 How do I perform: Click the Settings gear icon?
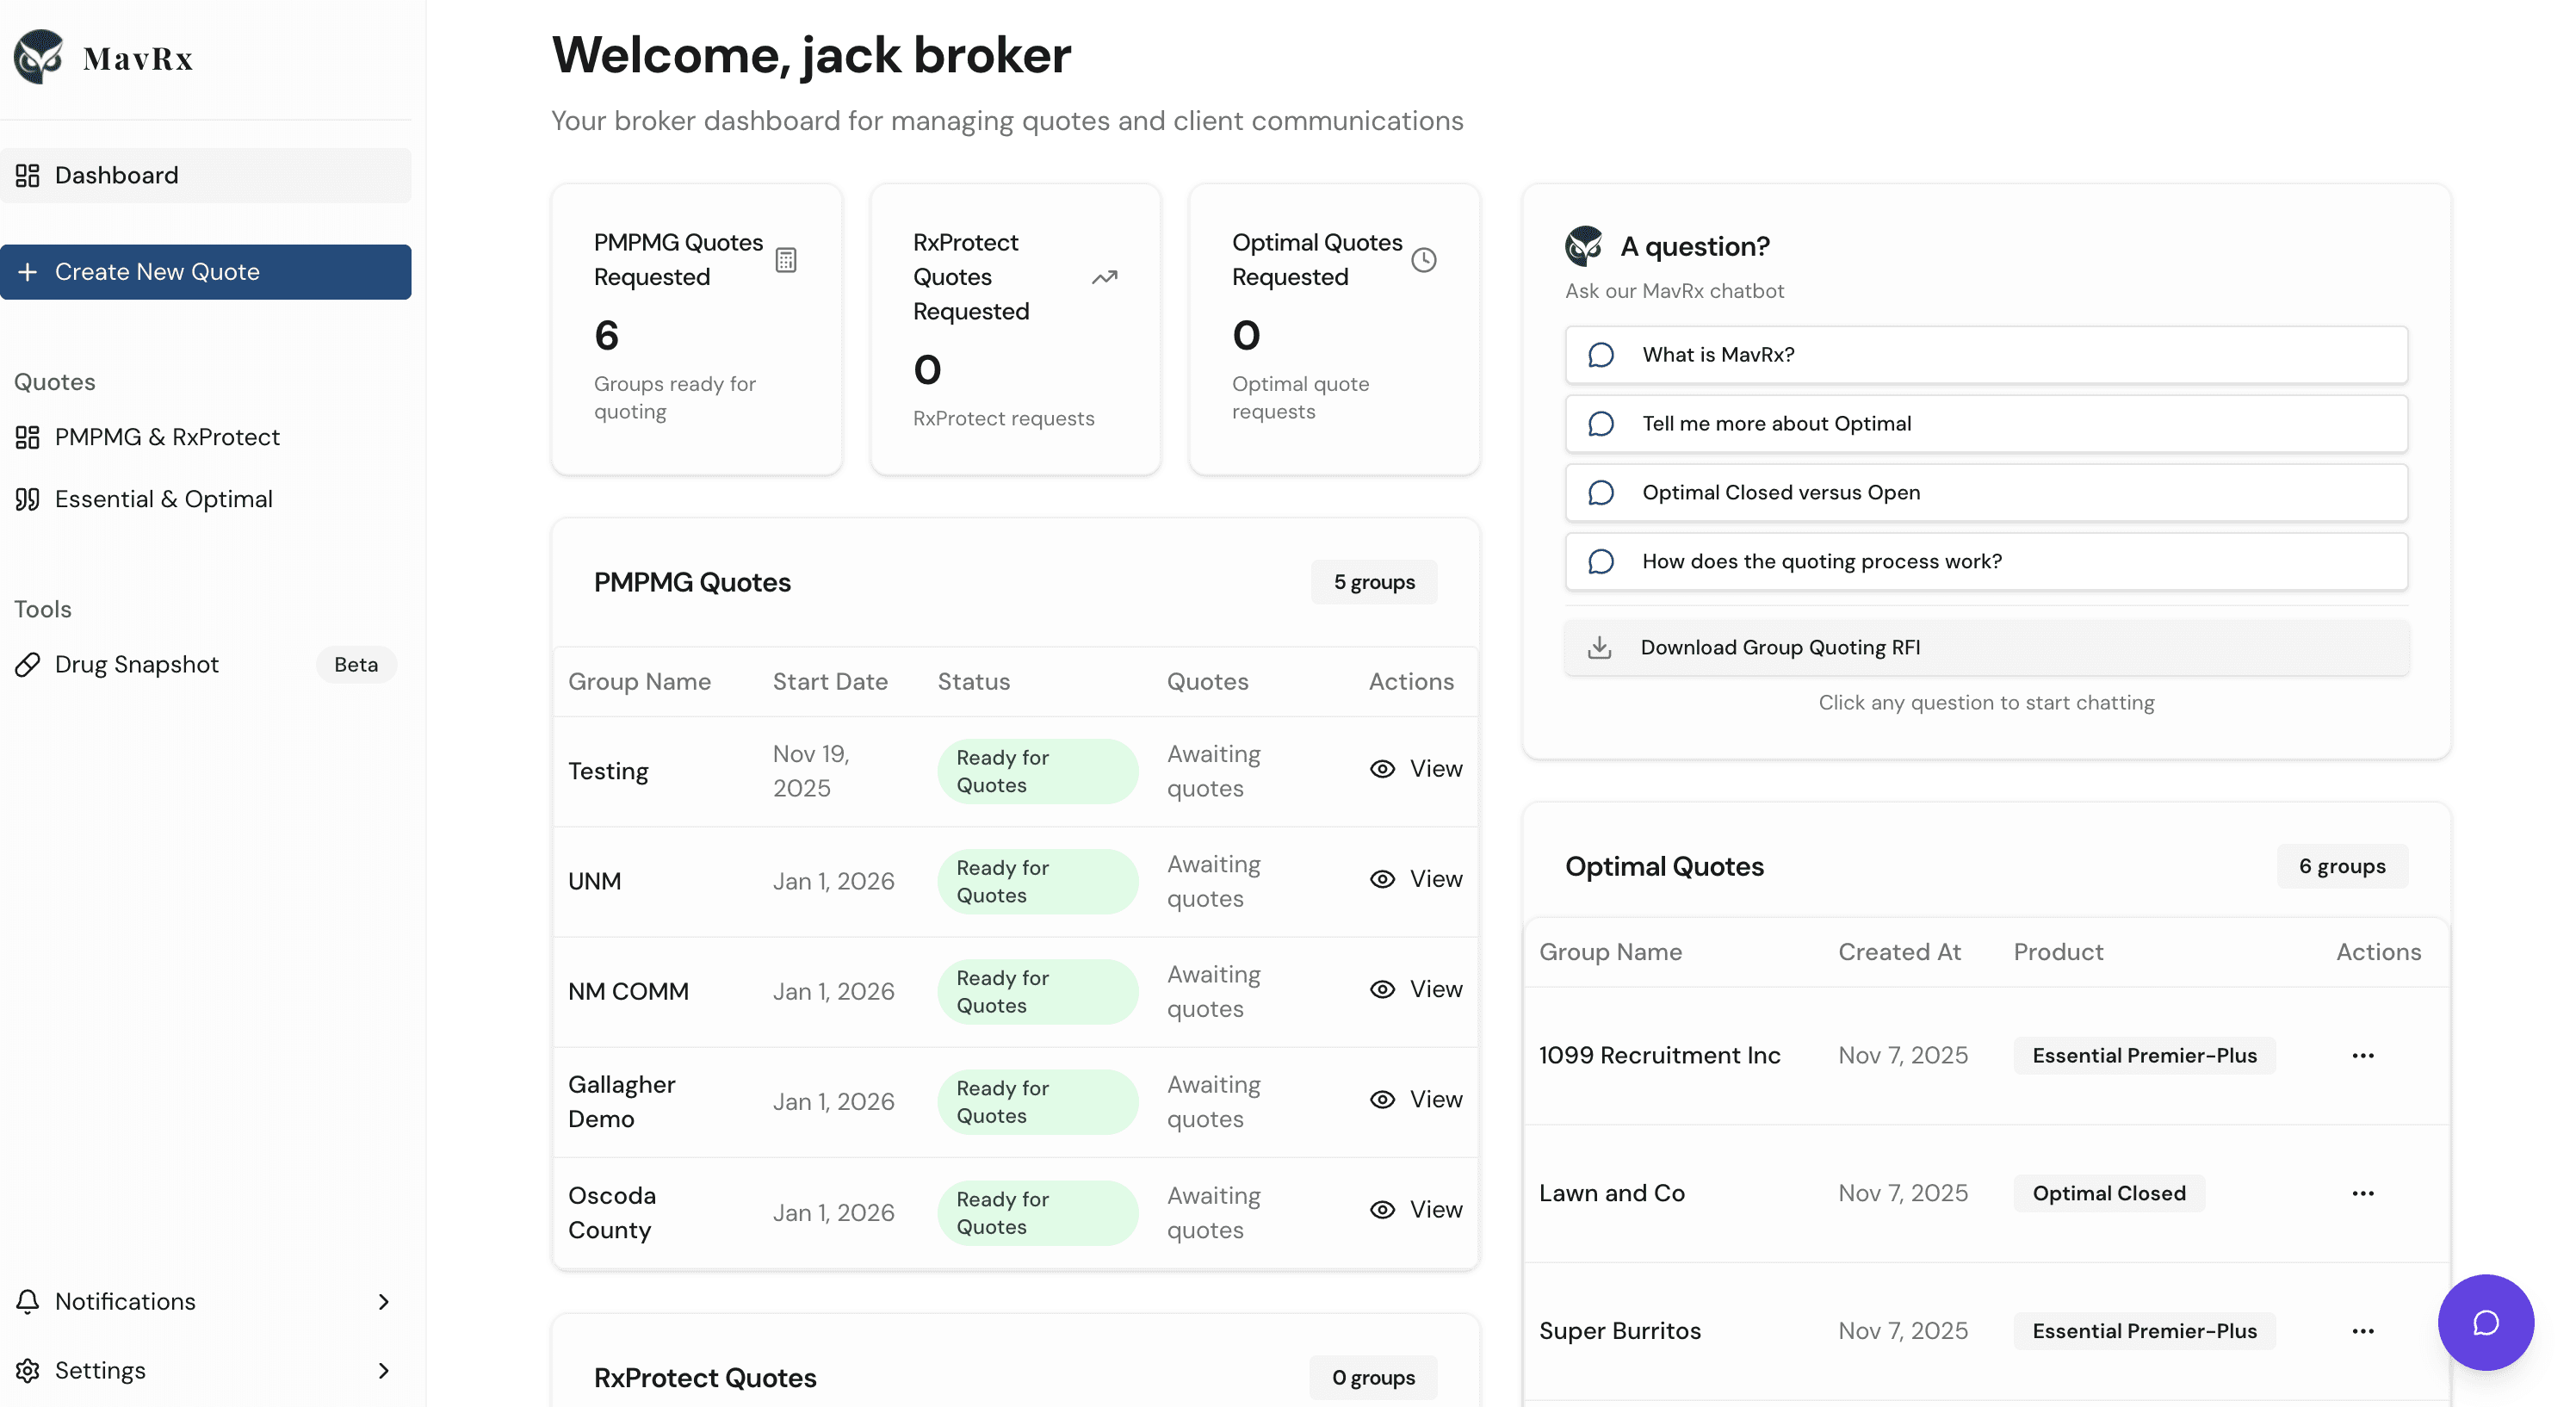(28, 1371)
